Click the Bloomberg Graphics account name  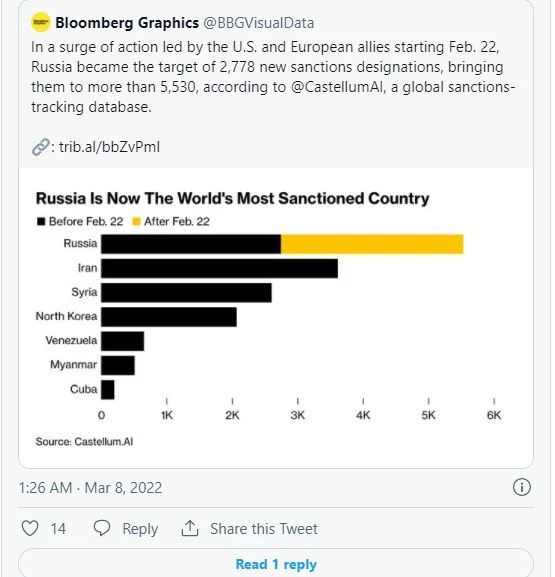tap(127, 23)
